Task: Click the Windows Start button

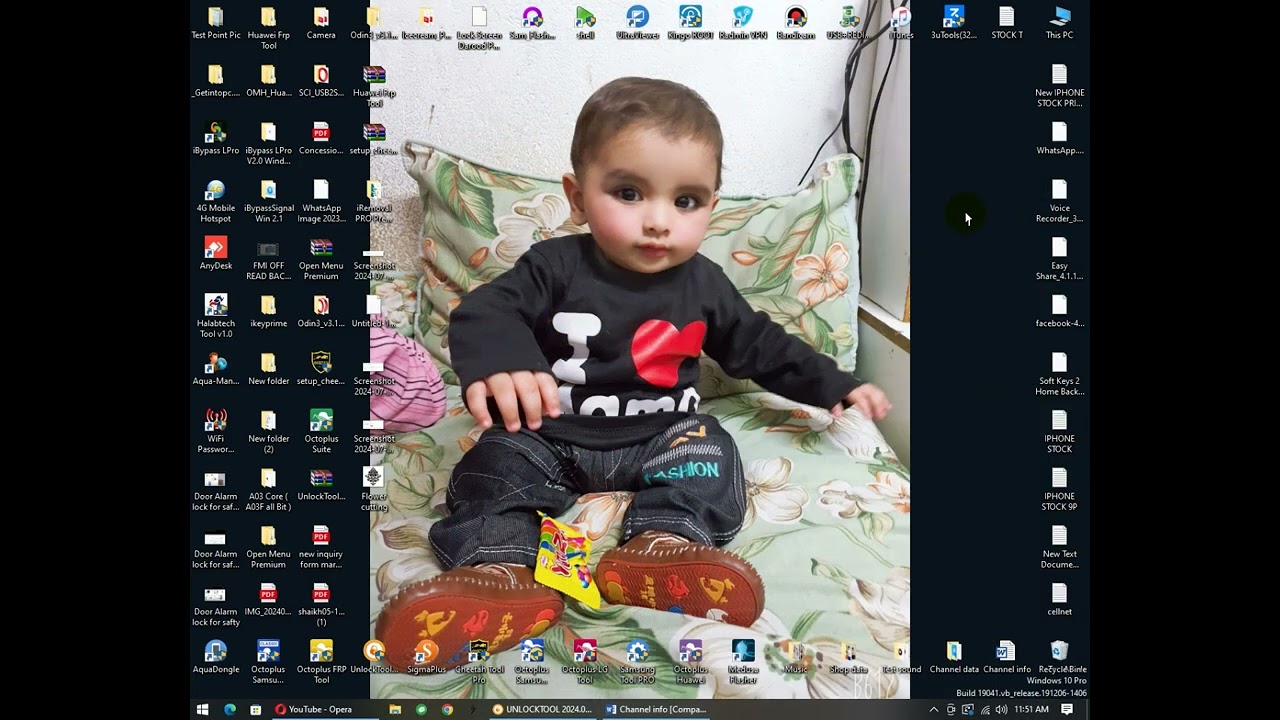Action: 203,709
